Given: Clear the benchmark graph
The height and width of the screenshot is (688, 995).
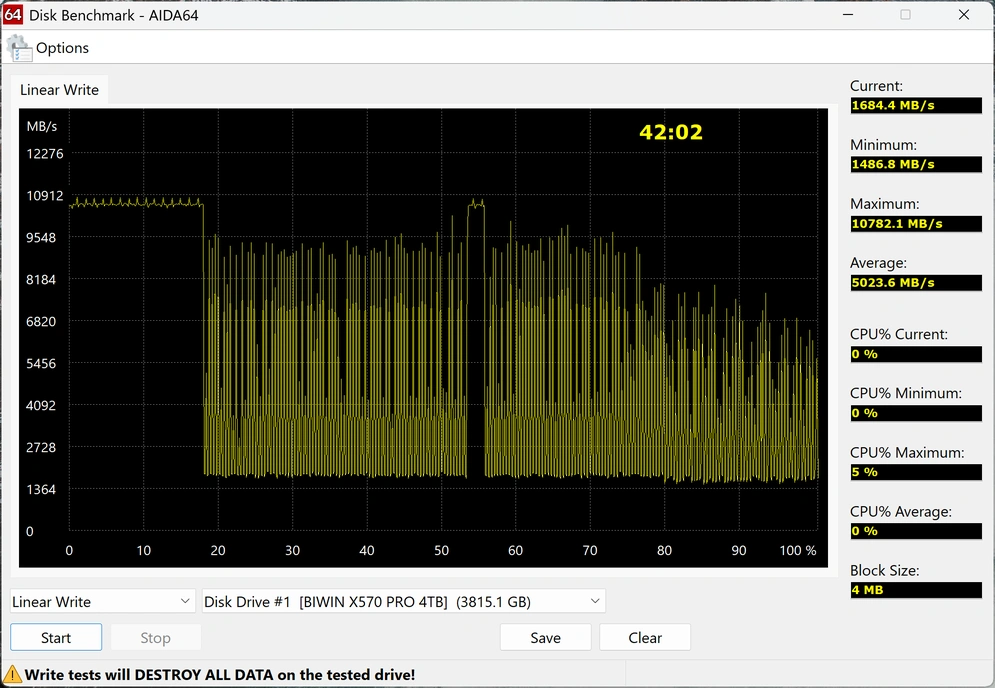Looking at the screenshot, I should pyautogui.click(x=645, y=638).
